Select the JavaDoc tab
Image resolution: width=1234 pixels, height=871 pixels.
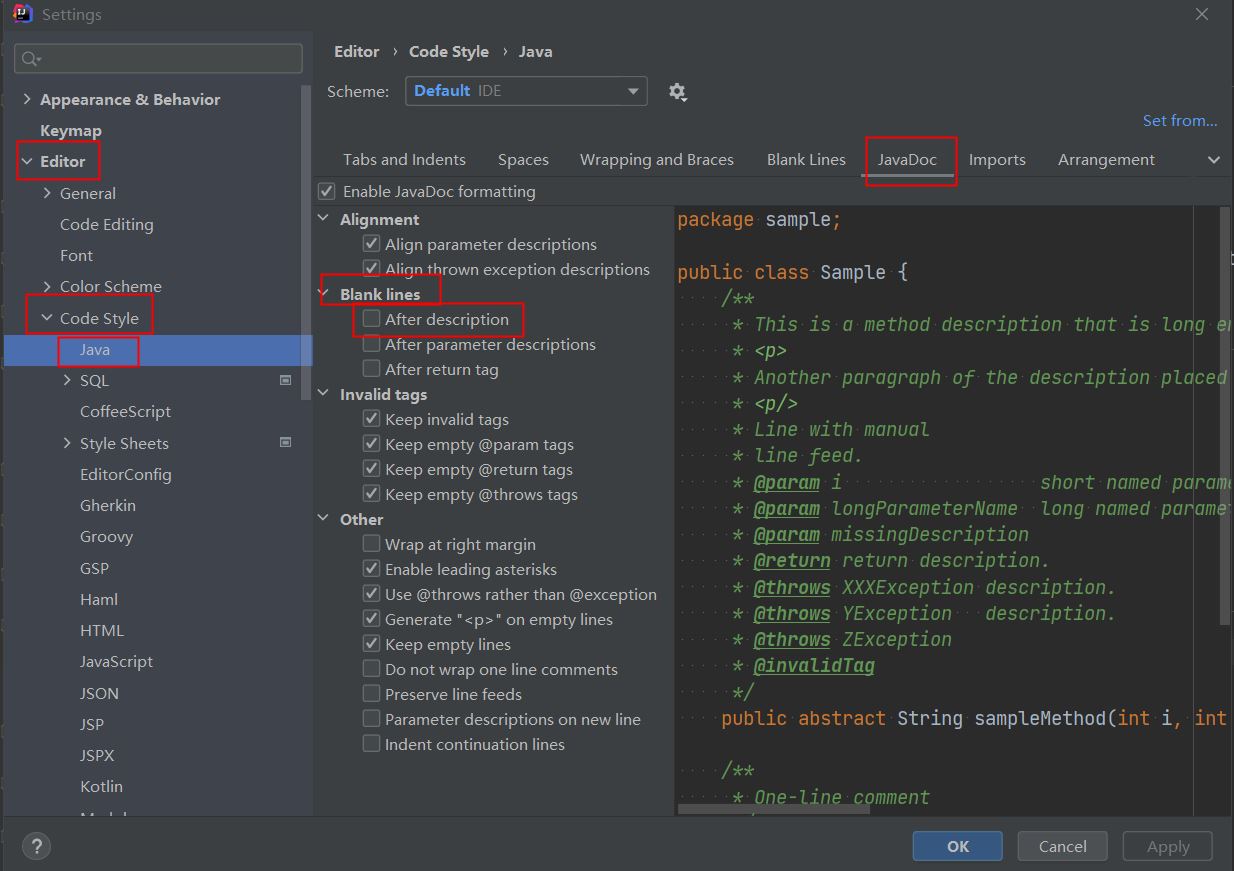pos(908,160)
